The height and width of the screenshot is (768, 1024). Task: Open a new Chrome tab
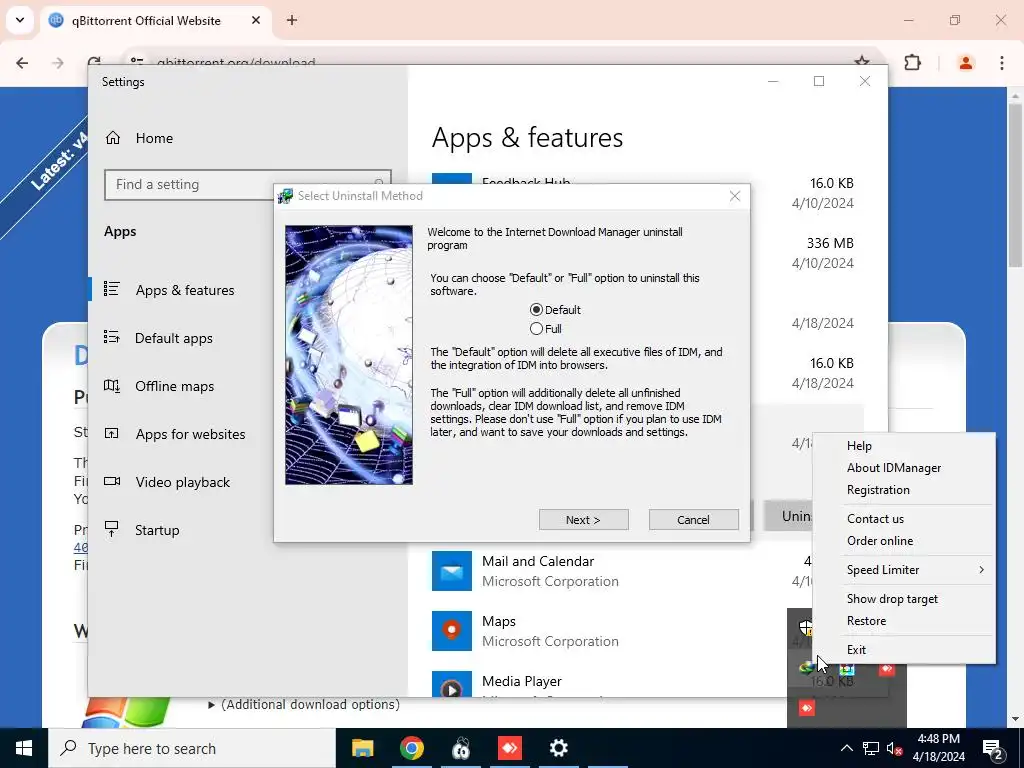[292, 20]
